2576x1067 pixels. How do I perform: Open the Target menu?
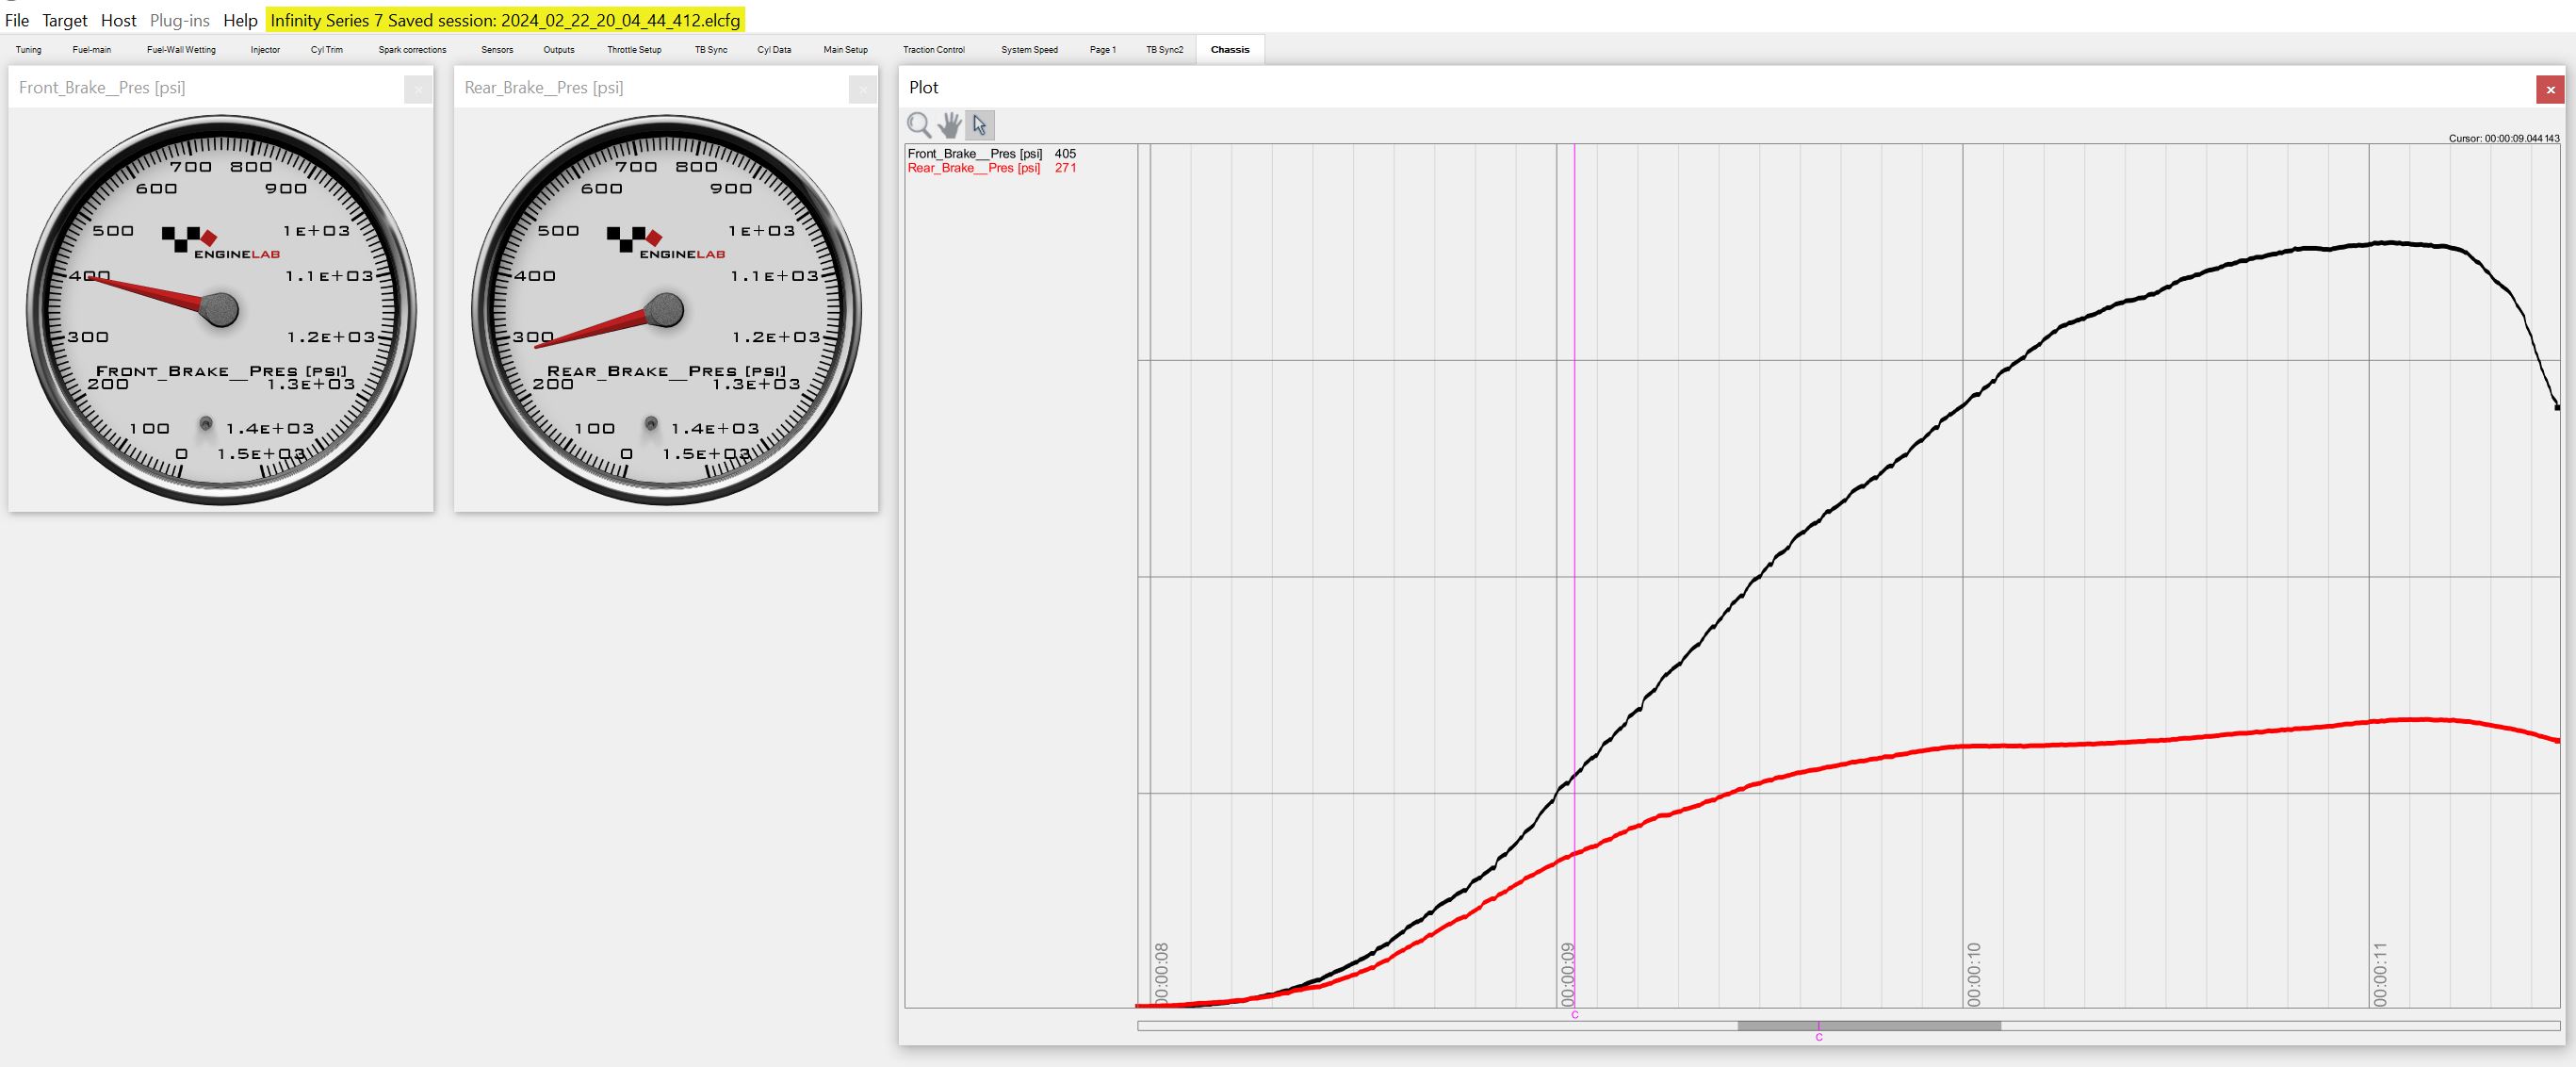coord(64,20)
